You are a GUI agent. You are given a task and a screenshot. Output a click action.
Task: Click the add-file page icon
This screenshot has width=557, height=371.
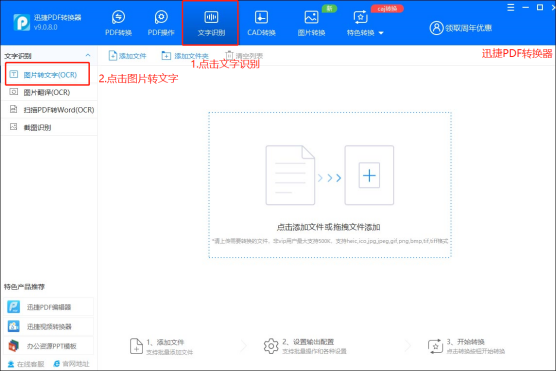113,55
